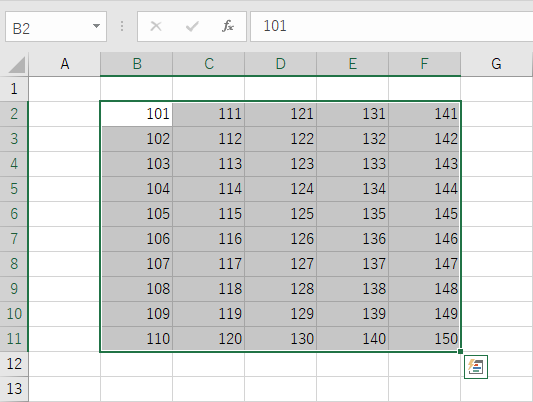Select row 7 header
This screenshot has height=402, width=533.
click(14, 239)
